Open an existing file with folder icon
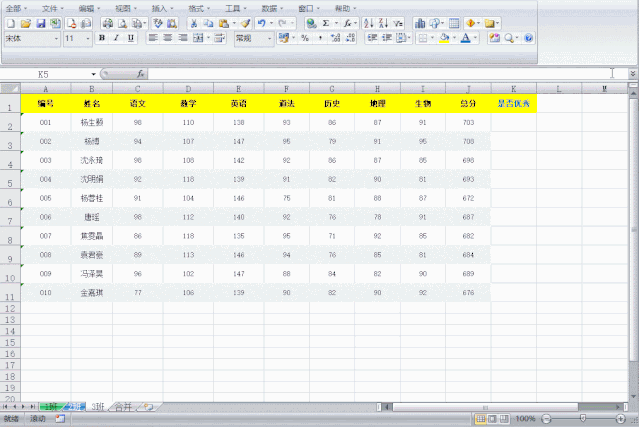Image resolution: width=639 pixels, height=427 pixels. point(26,24)
